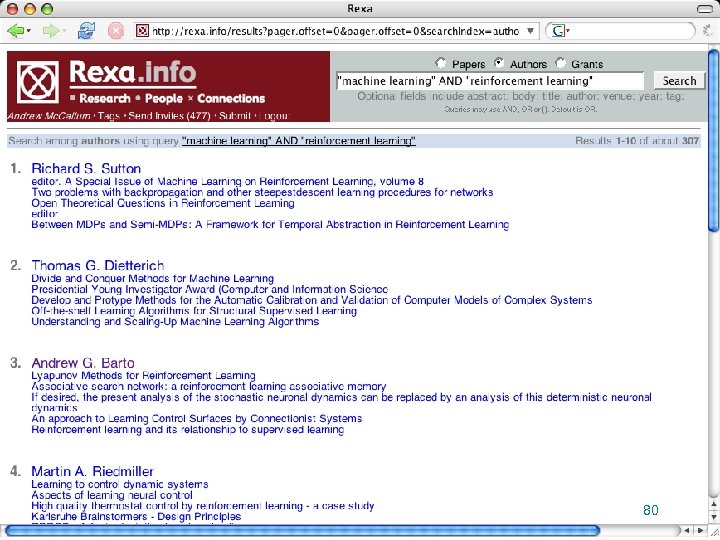Click the Rexa favicon in the address bar
This screenshot has width=720, height=540.
pos(142,31)
